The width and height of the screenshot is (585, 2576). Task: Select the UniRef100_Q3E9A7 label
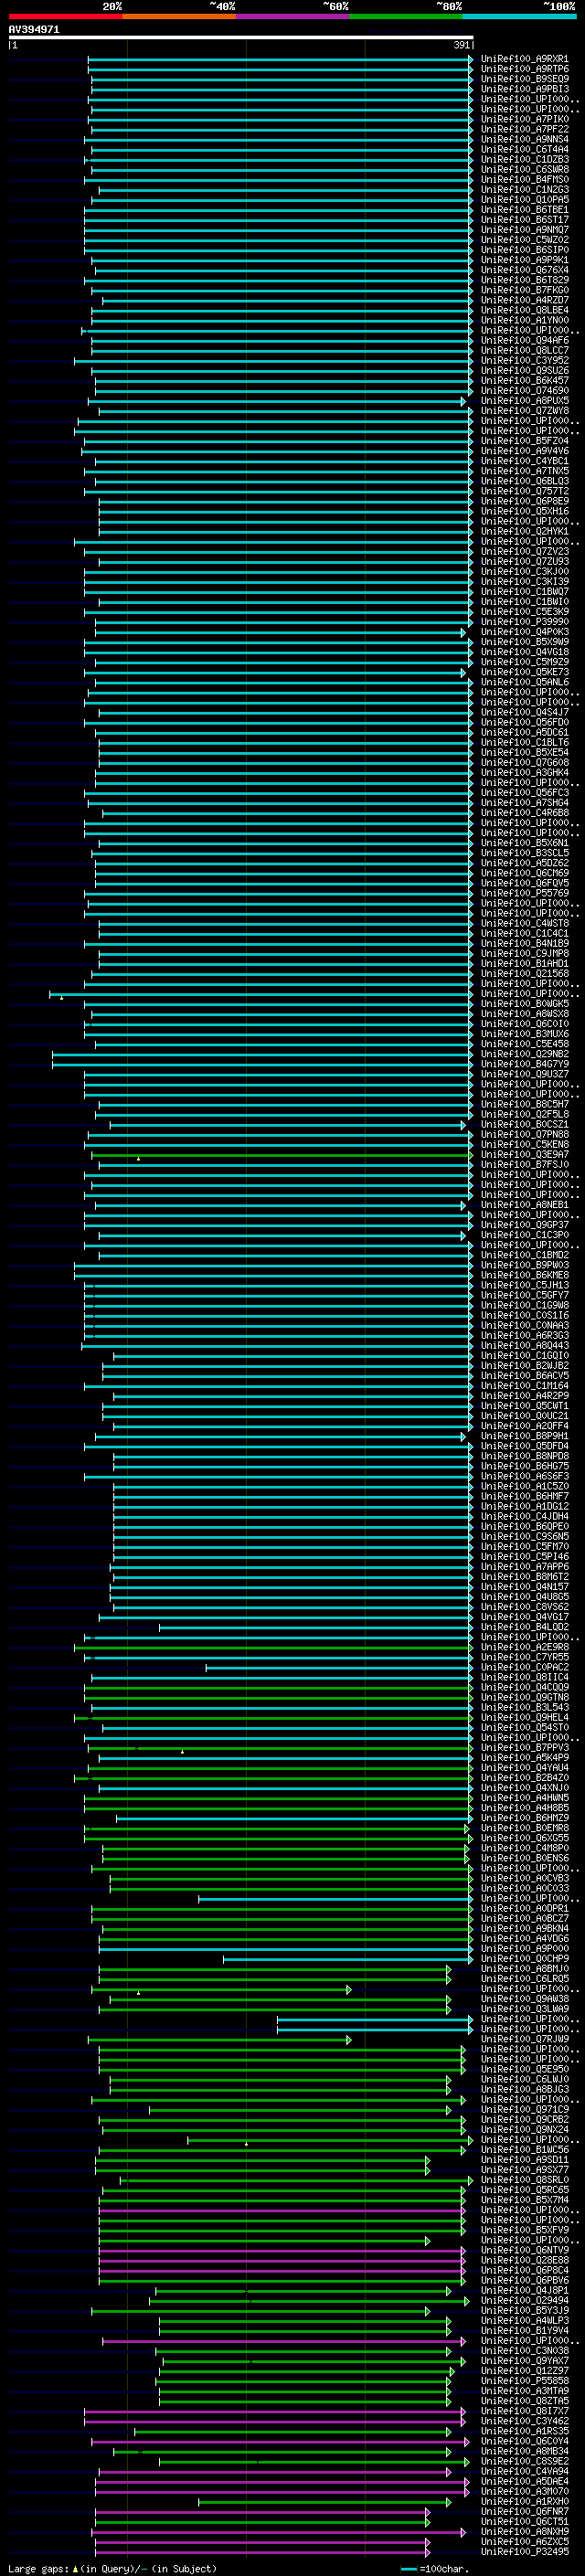[525, 1155]
